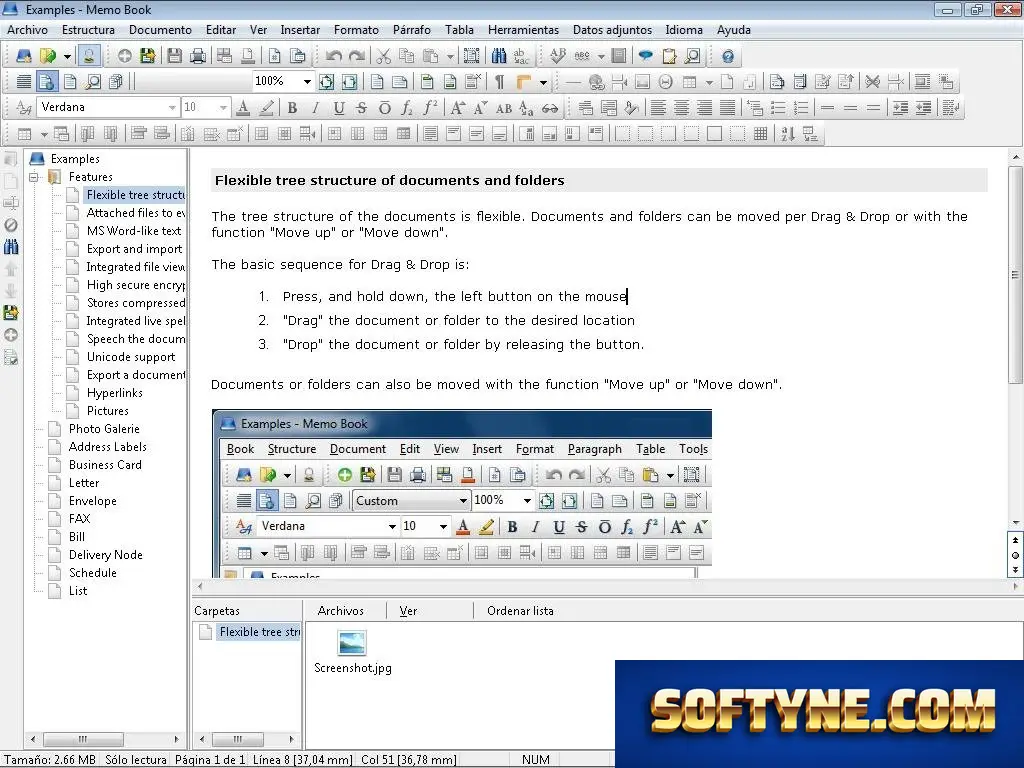
Task: Click the spell check AB checkmark icon
Action: [x=557, y=56]
